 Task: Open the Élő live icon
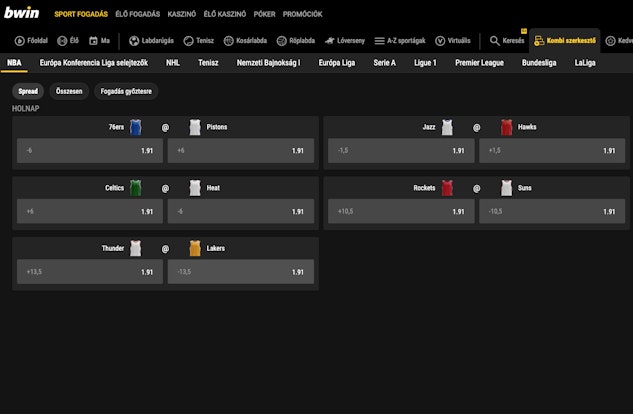(62, 41)
